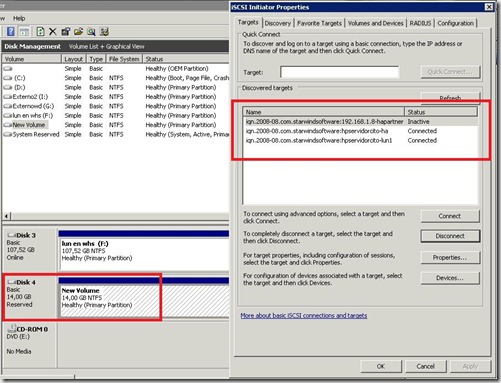
Task: Click the CD-ROM 0 drive icon
Action: coord(12,329)
